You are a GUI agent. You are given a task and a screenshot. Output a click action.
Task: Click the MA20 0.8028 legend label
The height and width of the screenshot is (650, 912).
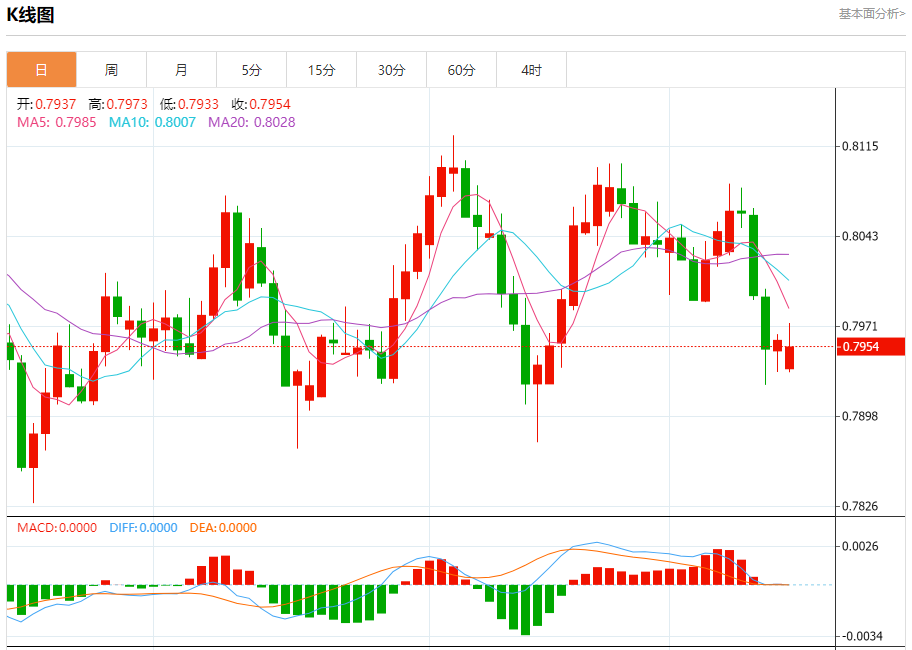coord(252,122)
